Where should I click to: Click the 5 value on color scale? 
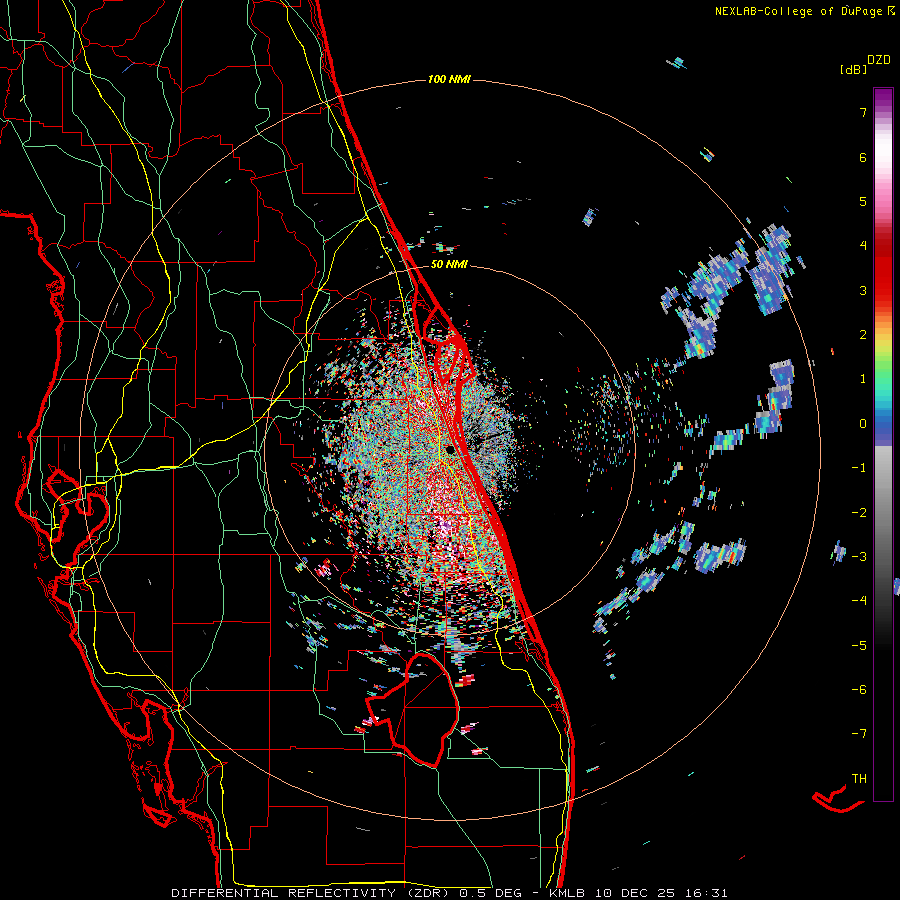863,201
